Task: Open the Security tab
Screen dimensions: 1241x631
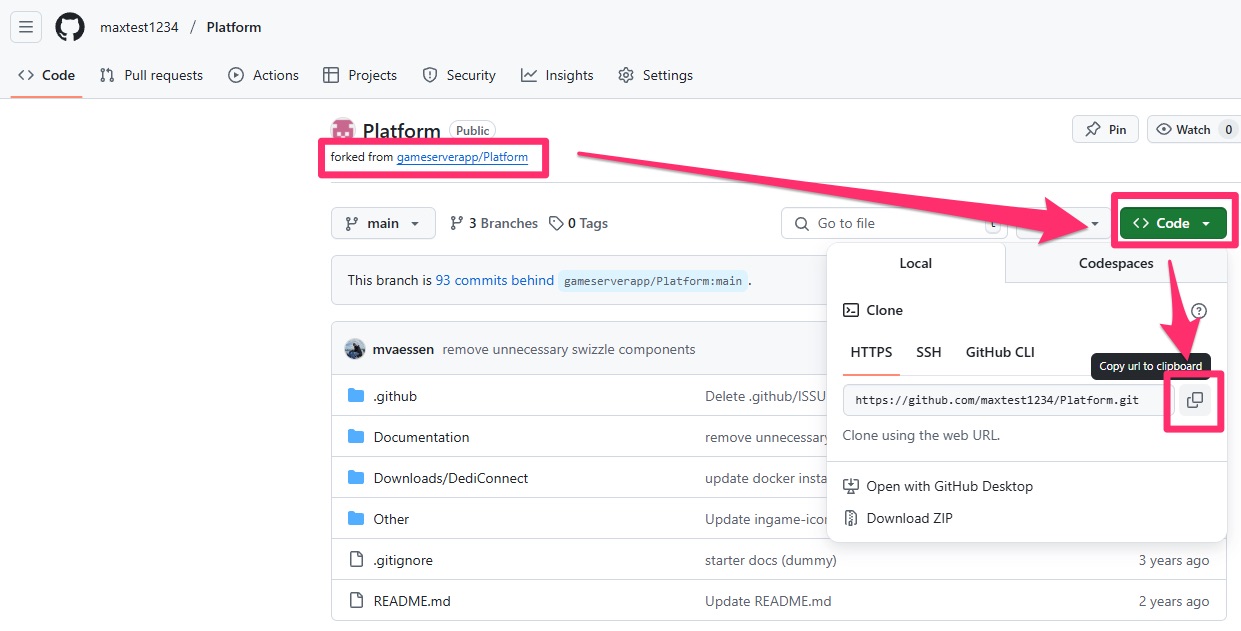Action: click(x=459, y=75)
